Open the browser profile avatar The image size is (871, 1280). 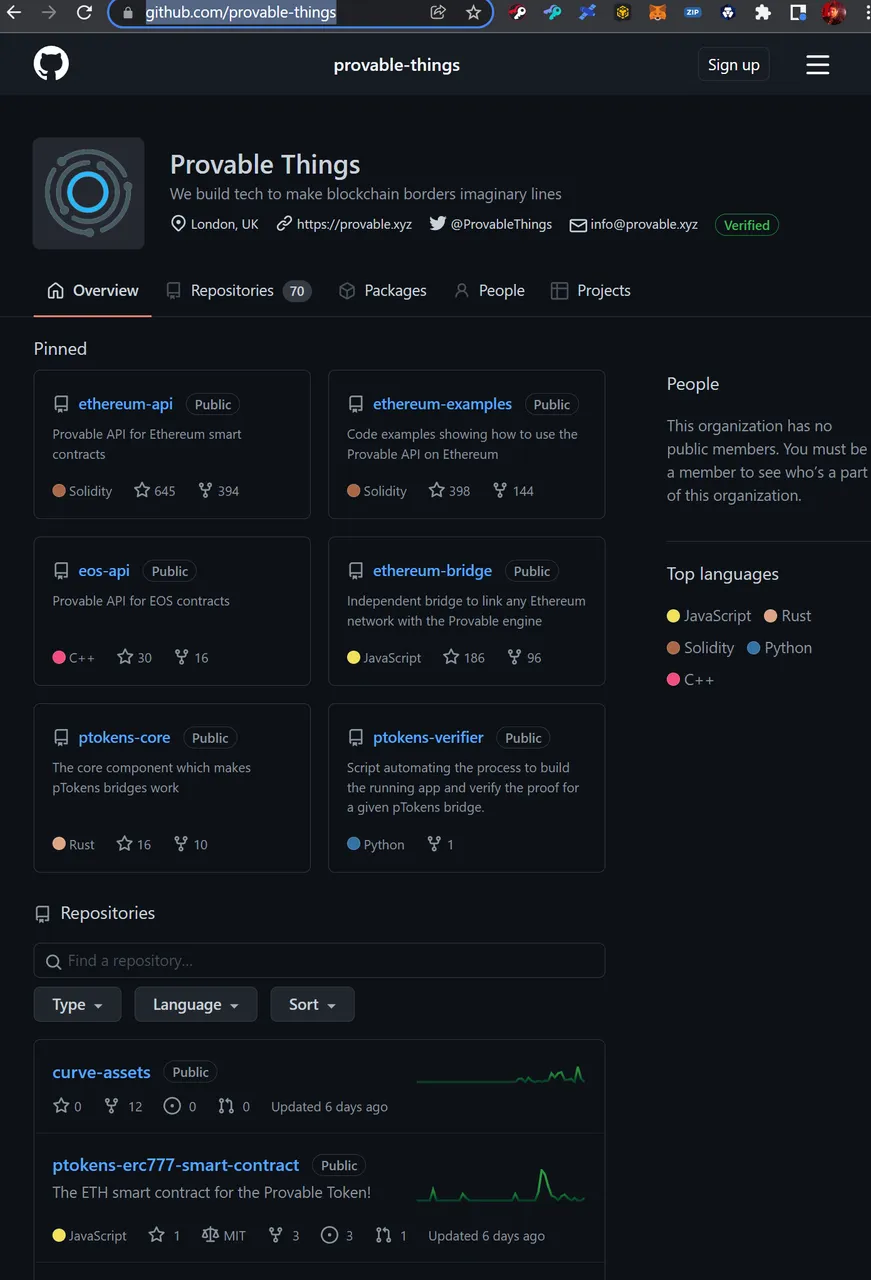tap(833, 13)
